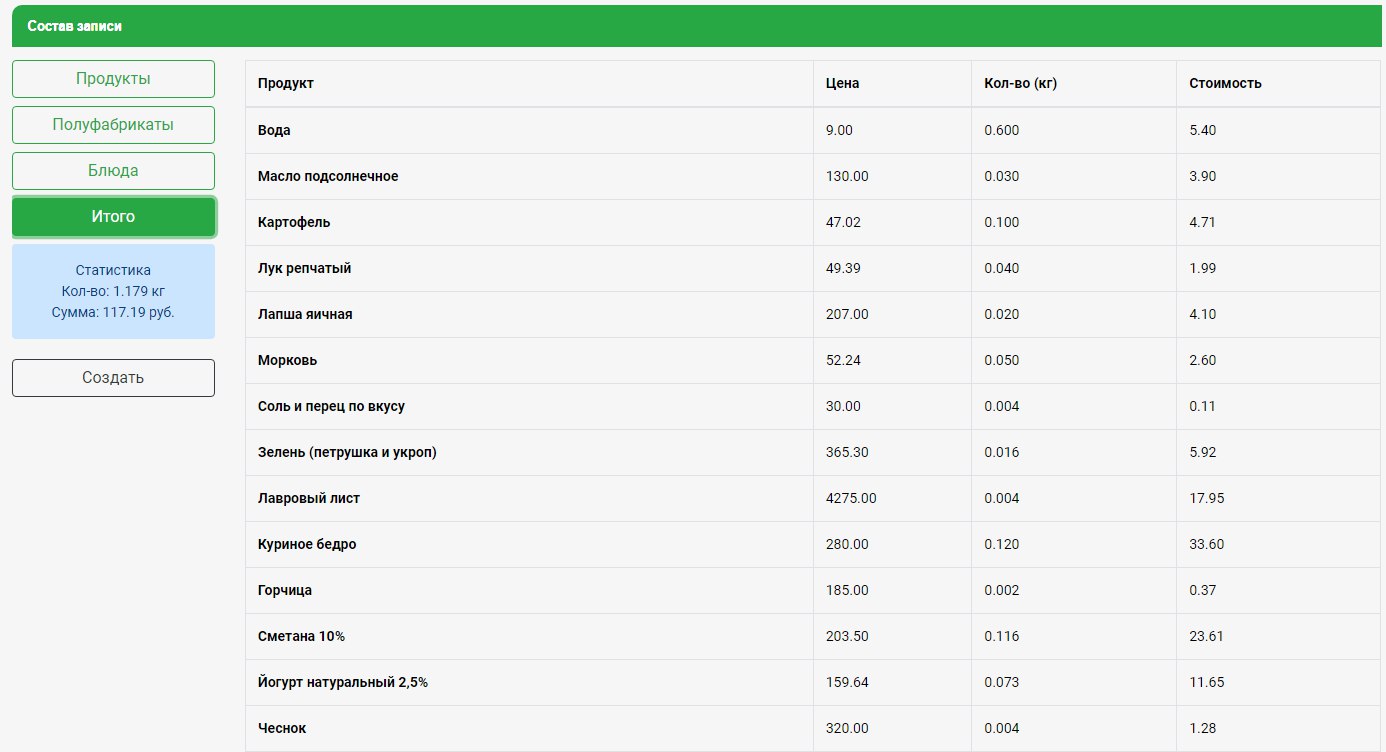Image resolution: width=1386 pixels, height=752 pixels.
Task: Select the Блюда tab
Action: 113,171
